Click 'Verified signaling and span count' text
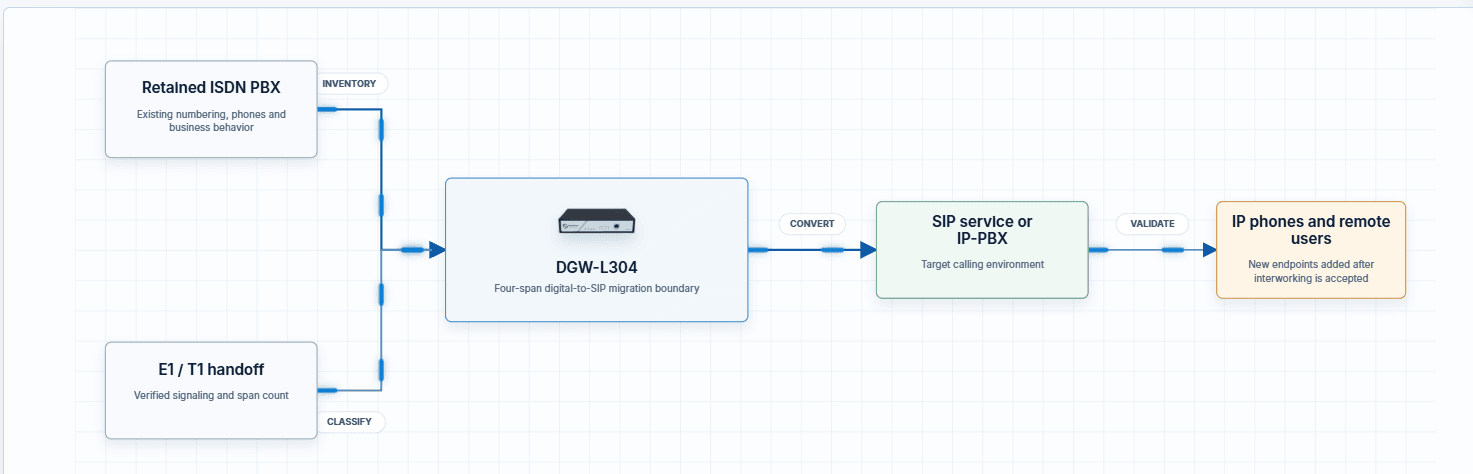This screenshot has width=1473, height=474. pos(211,396)
